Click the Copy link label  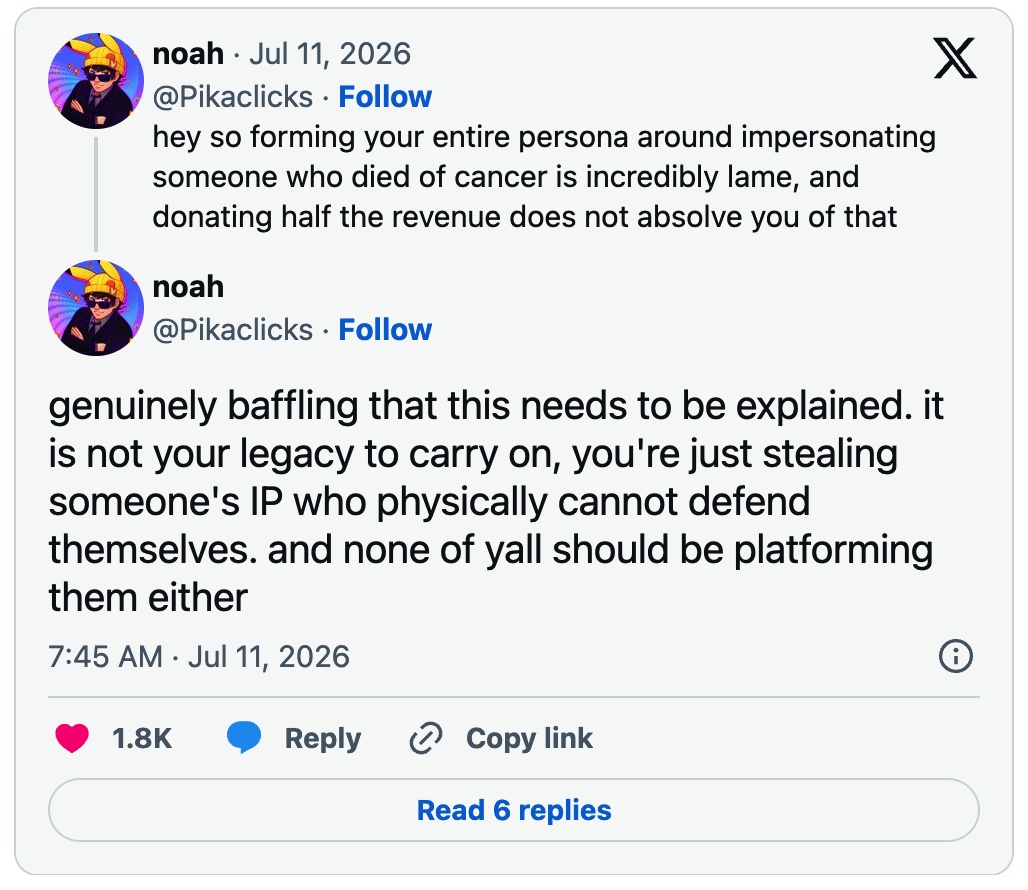(x=529, y=738)
